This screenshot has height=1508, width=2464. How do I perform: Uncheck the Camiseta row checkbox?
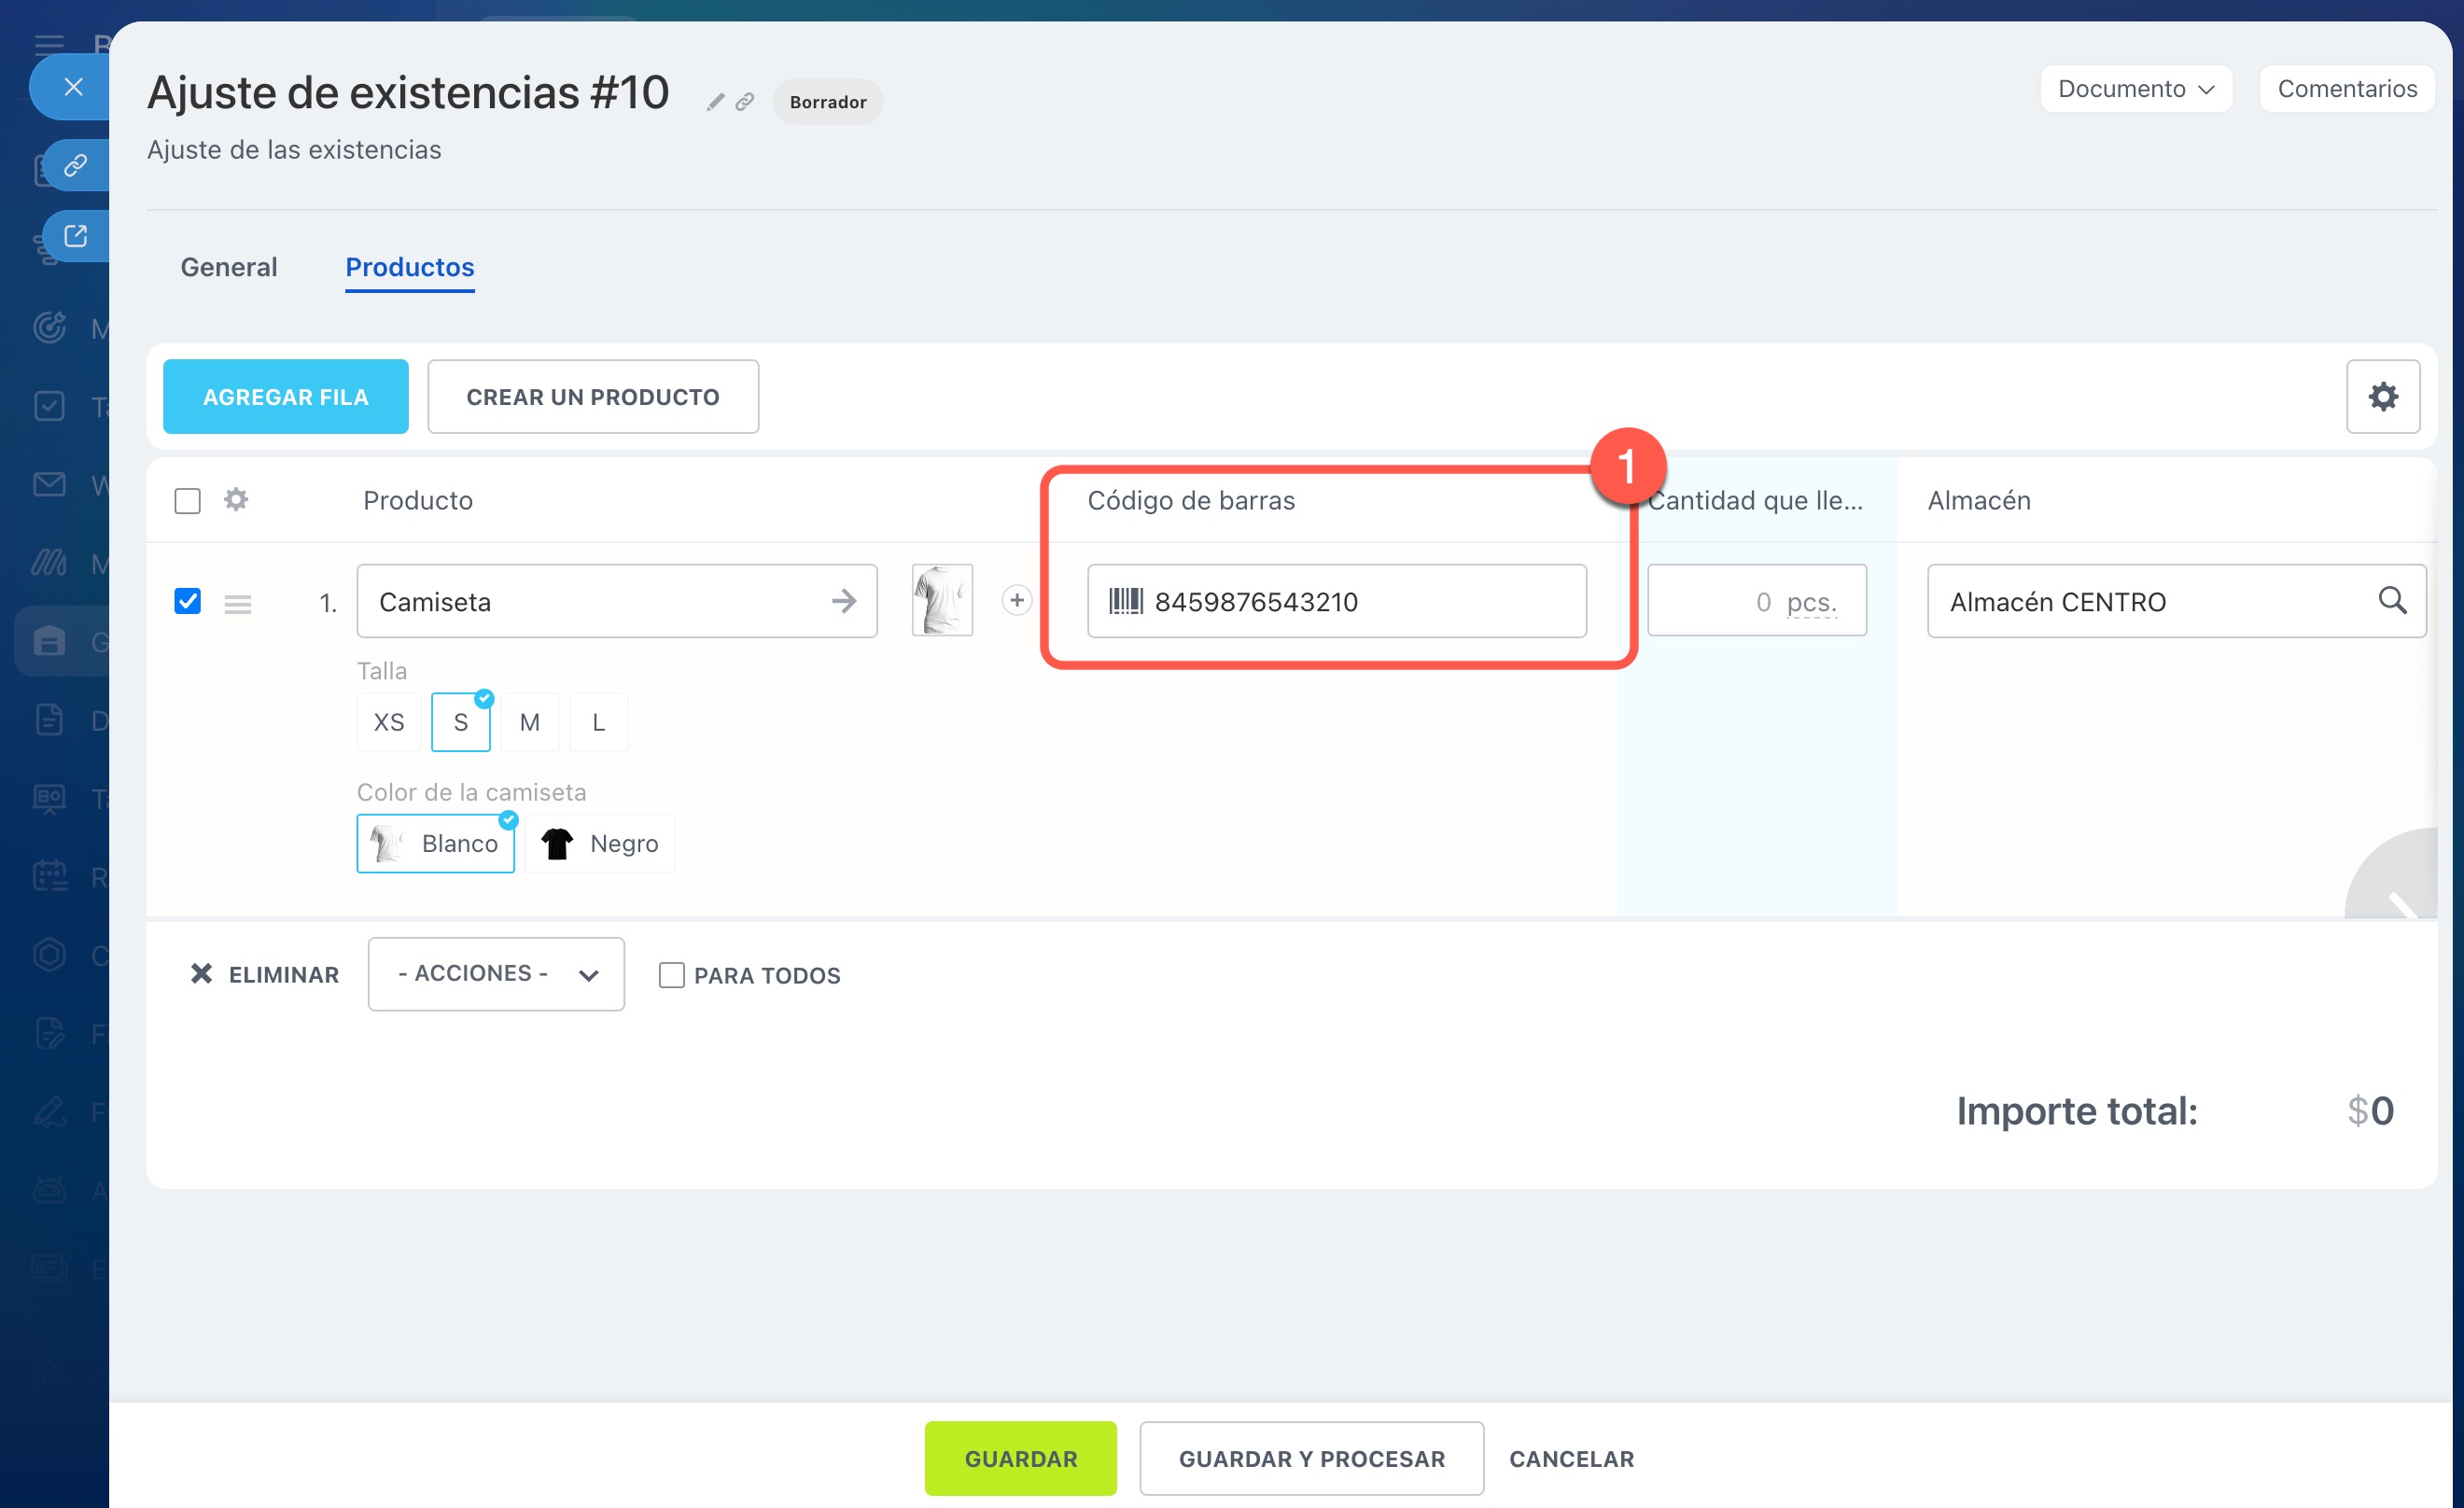pyautogui.click(x=187, y=601)
